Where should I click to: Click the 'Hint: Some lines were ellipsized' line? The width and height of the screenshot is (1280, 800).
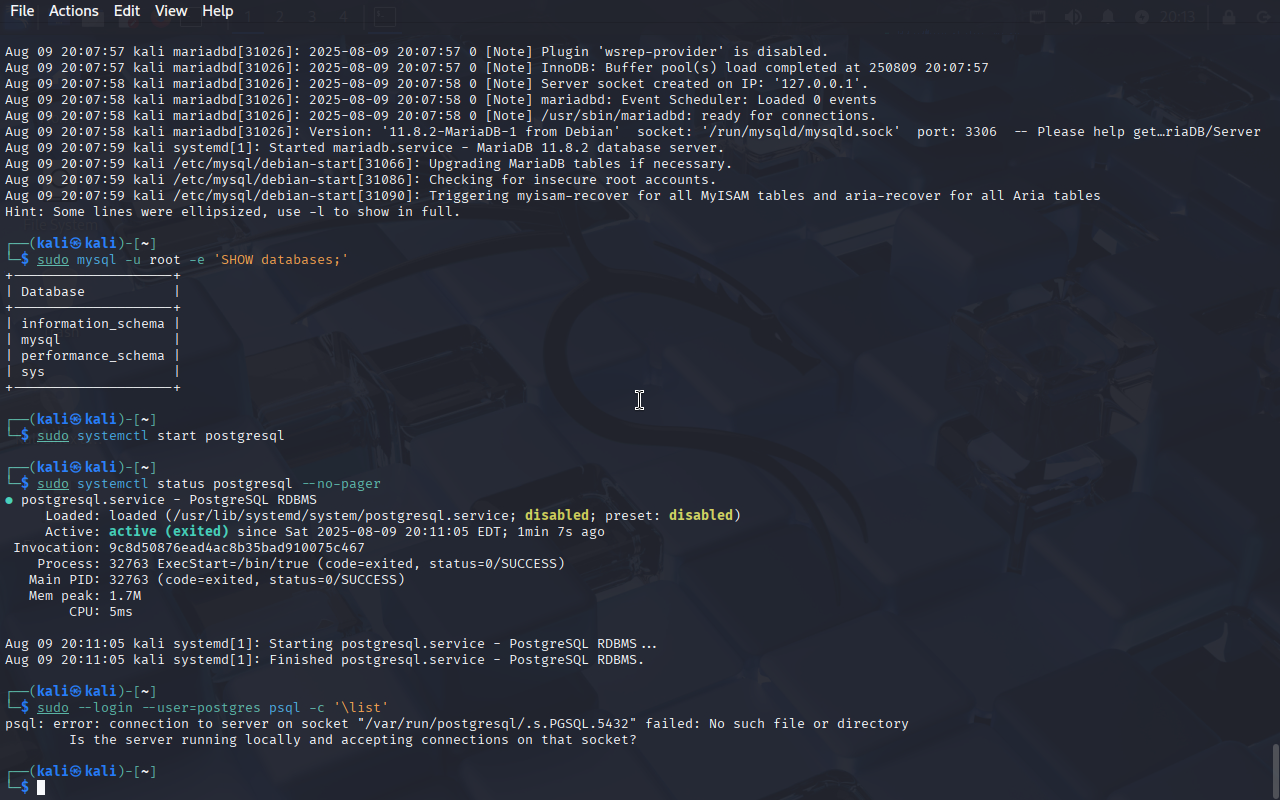(x=233, y=212)
